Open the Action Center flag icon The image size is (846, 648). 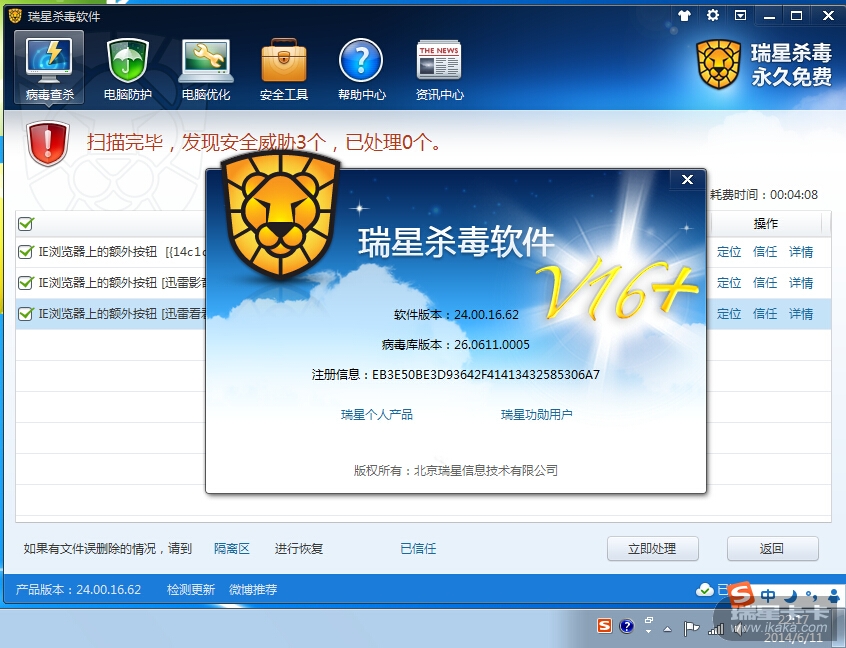pos(691,628)
